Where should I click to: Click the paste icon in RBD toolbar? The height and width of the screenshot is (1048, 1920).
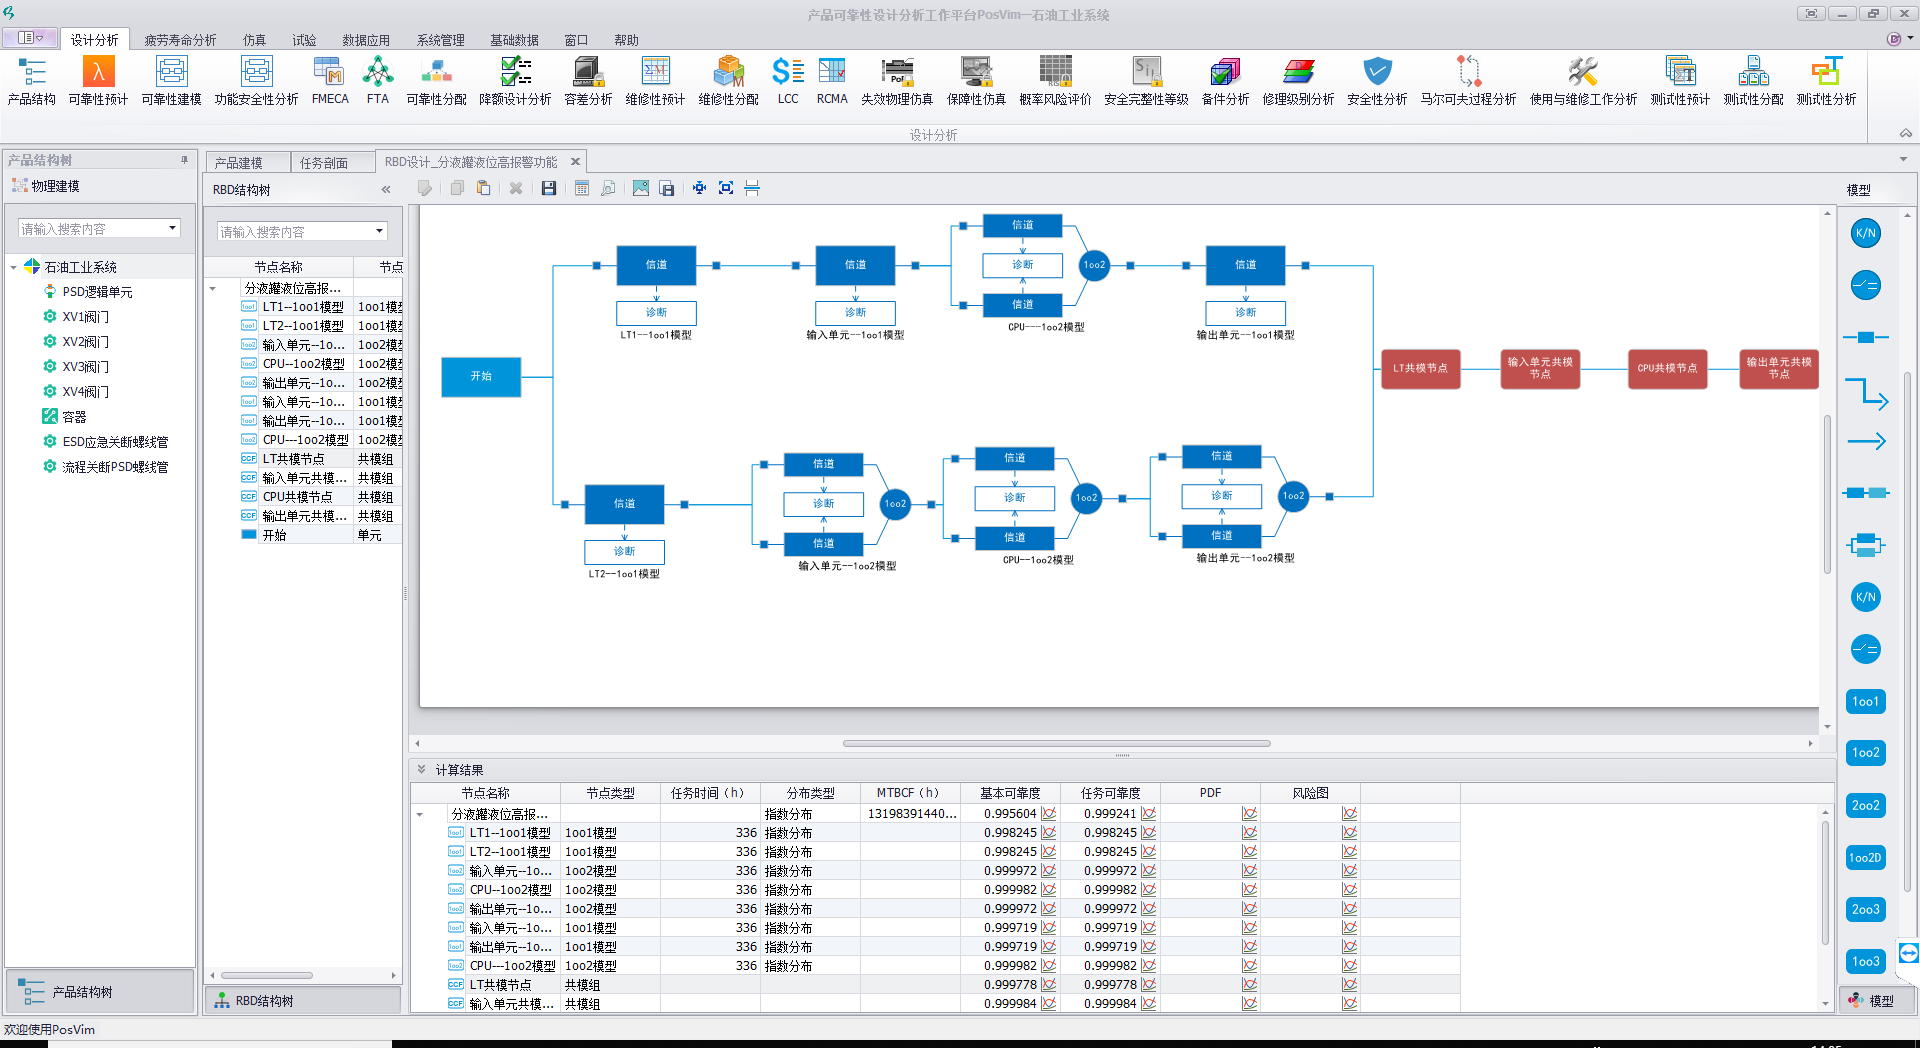click(x=483, y=188)
